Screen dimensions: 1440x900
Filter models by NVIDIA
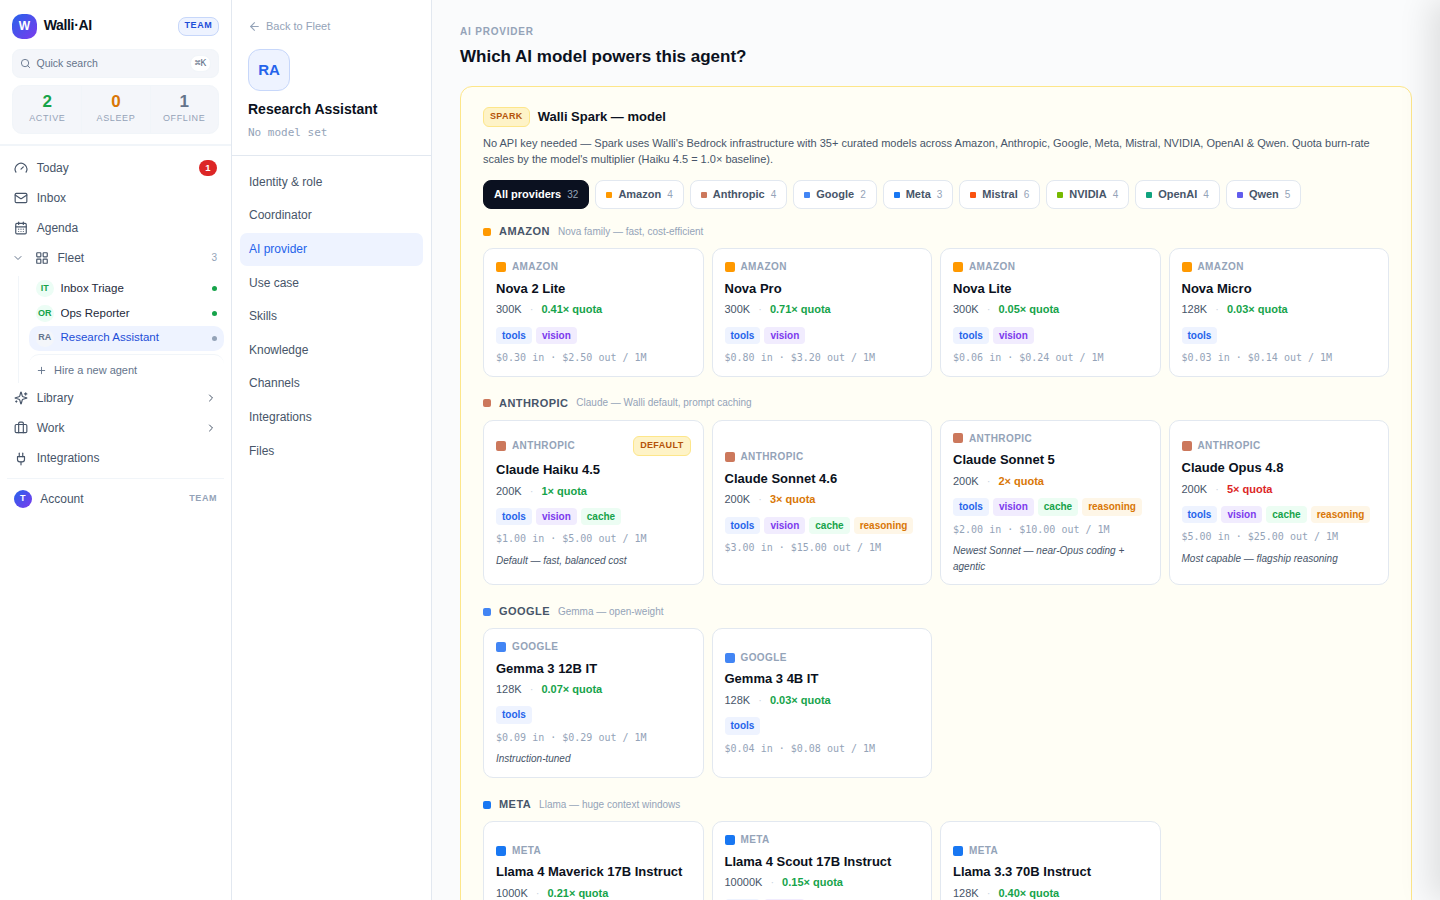(1088, 194)
